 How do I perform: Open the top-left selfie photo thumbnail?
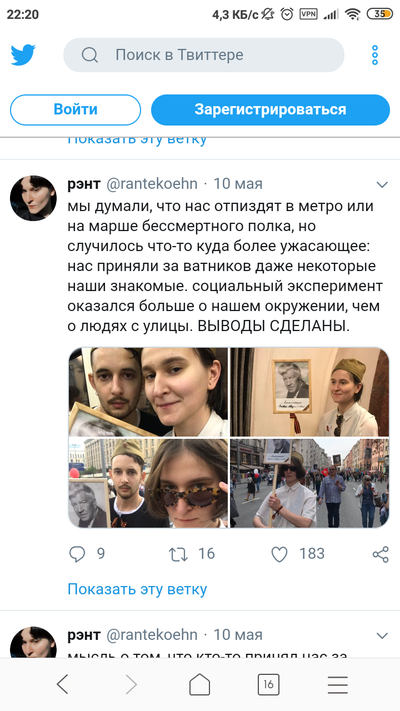(148, 392)
